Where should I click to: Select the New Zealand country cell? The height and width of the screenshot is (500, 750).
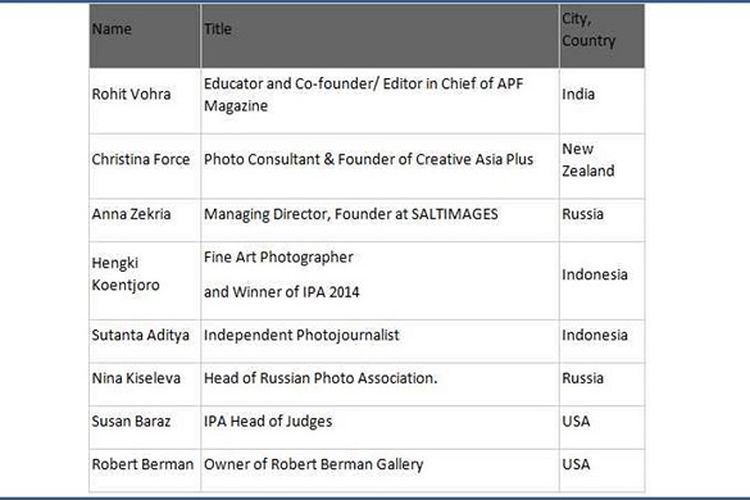(x=588, y=160)
